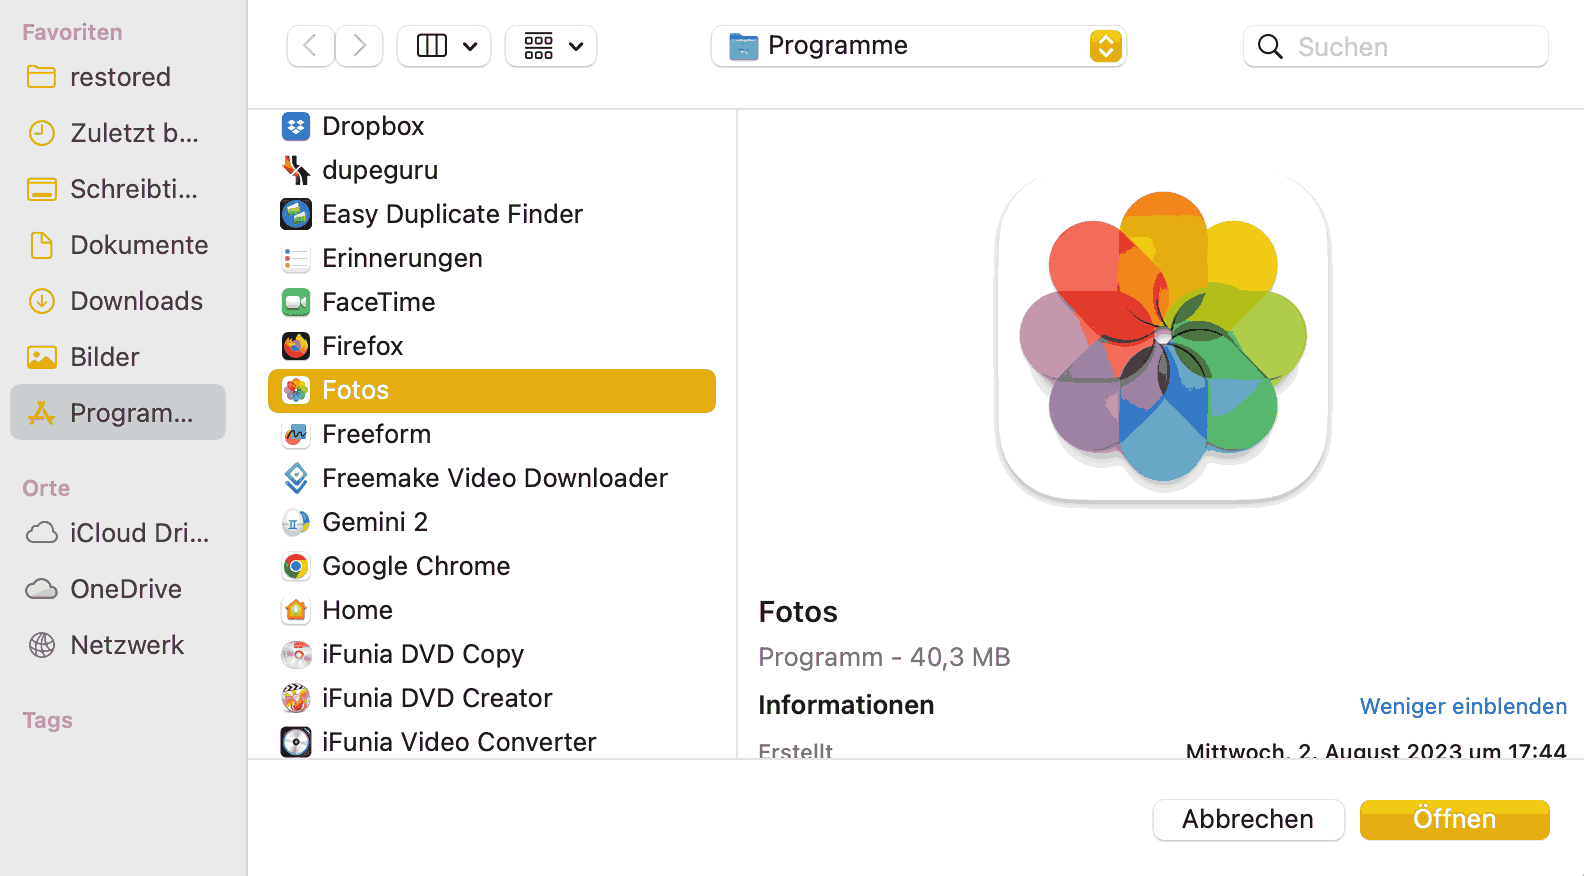Select Freemake Video Downloader name
The height and width of the screenshot is (876, 1584).
495,478
